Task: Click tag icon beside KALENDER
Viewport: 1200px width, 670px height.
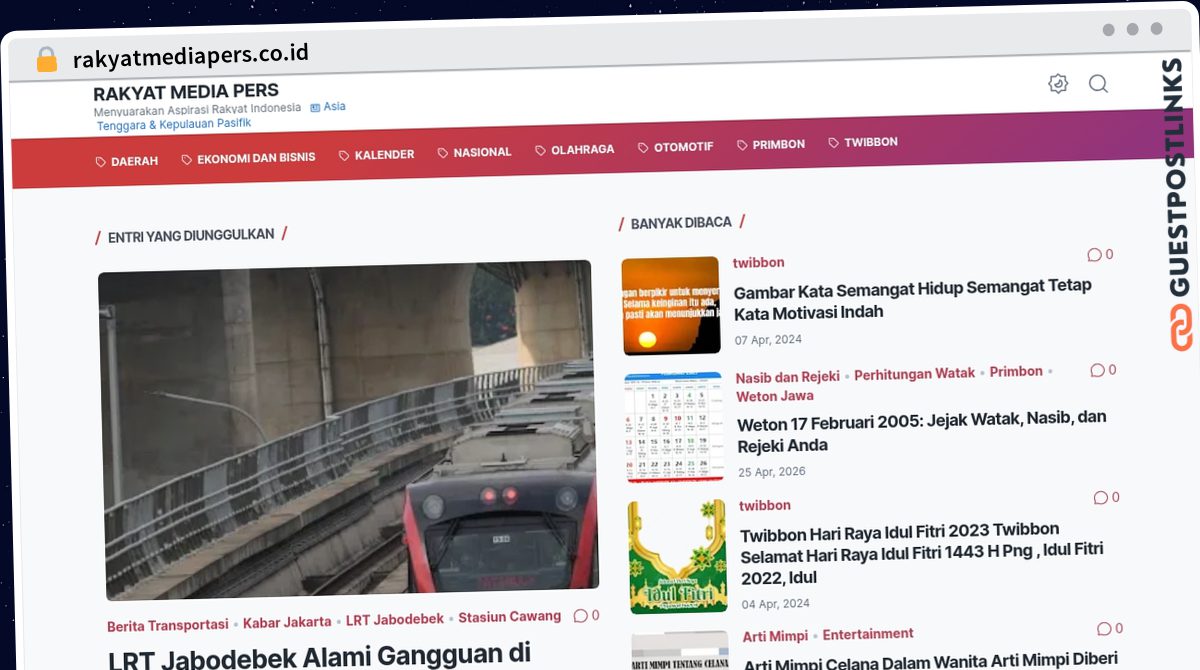Action: click(344, 156)
